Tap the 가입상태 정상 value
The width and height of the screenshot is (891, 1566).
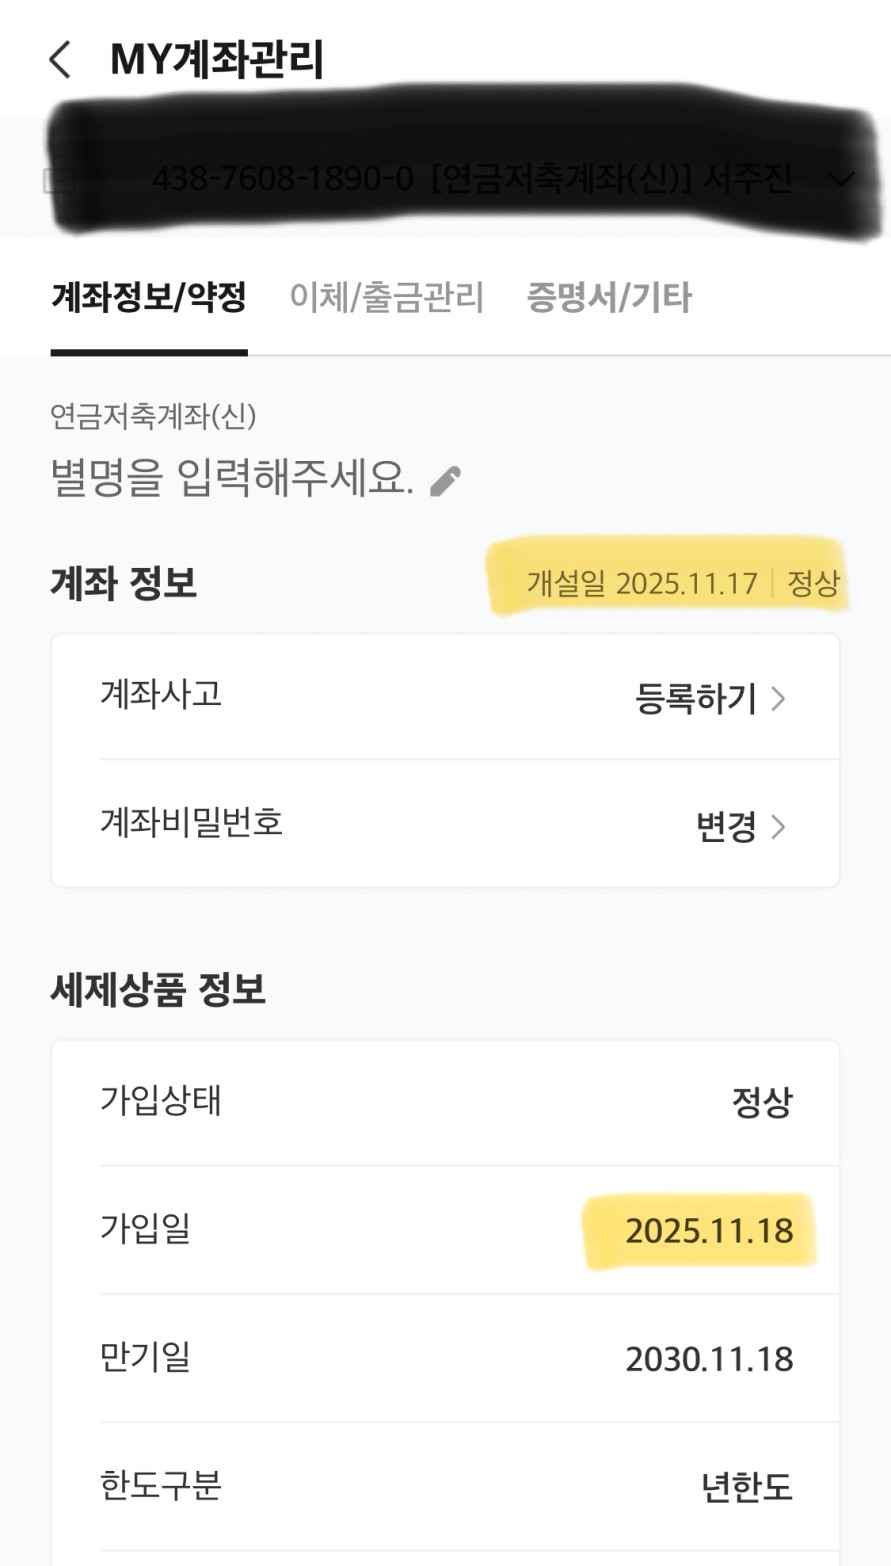(761, 1103)
